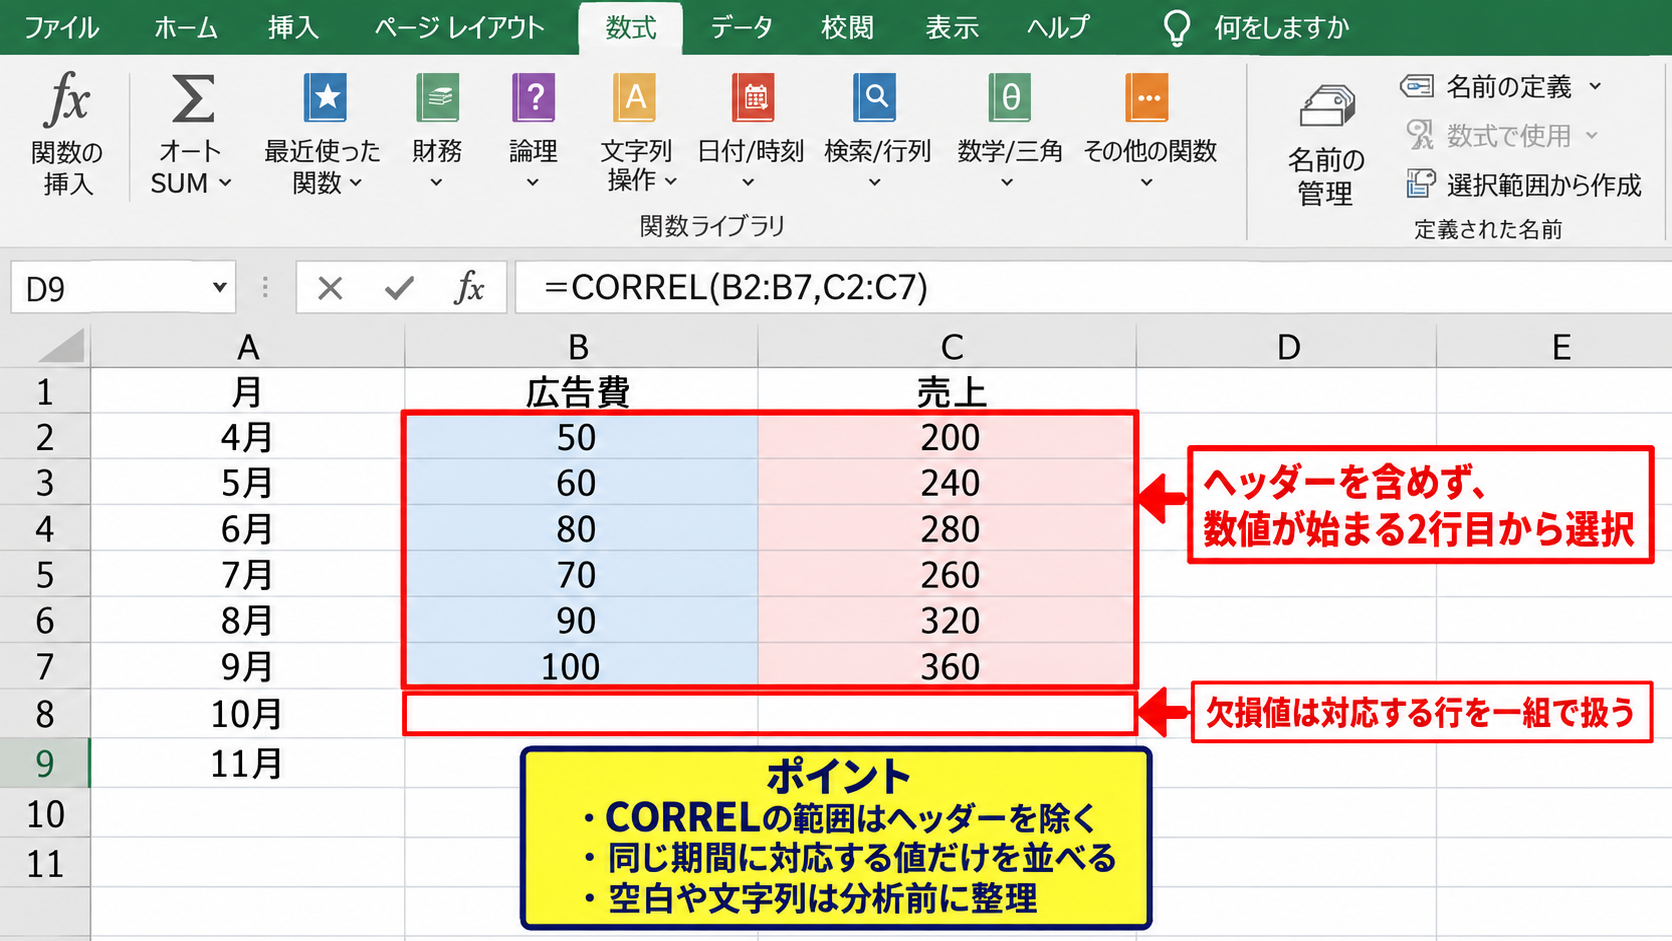Open the 日付/時刻 functions icon
Image resolution: width=1672 pixels, height=941 pixels.
coord(752,98)
